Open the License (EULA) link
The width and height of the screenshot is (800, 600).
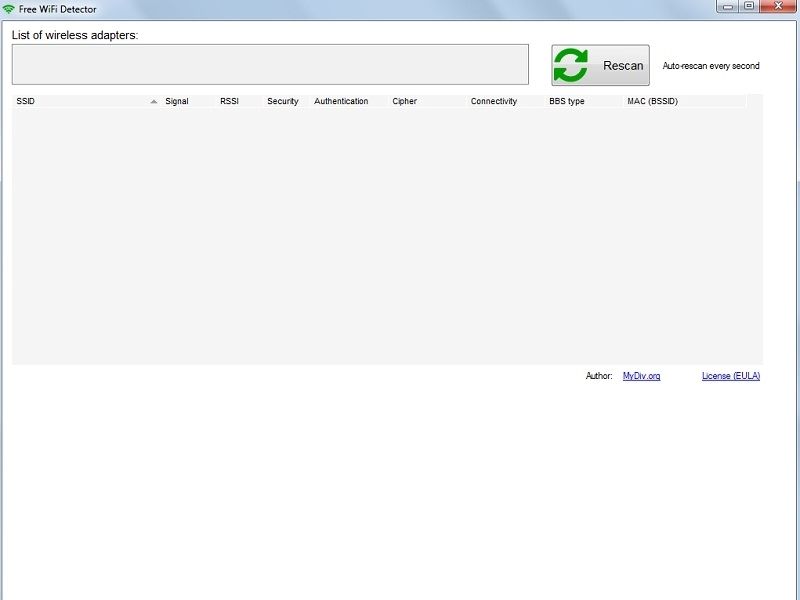click(731, 376)
